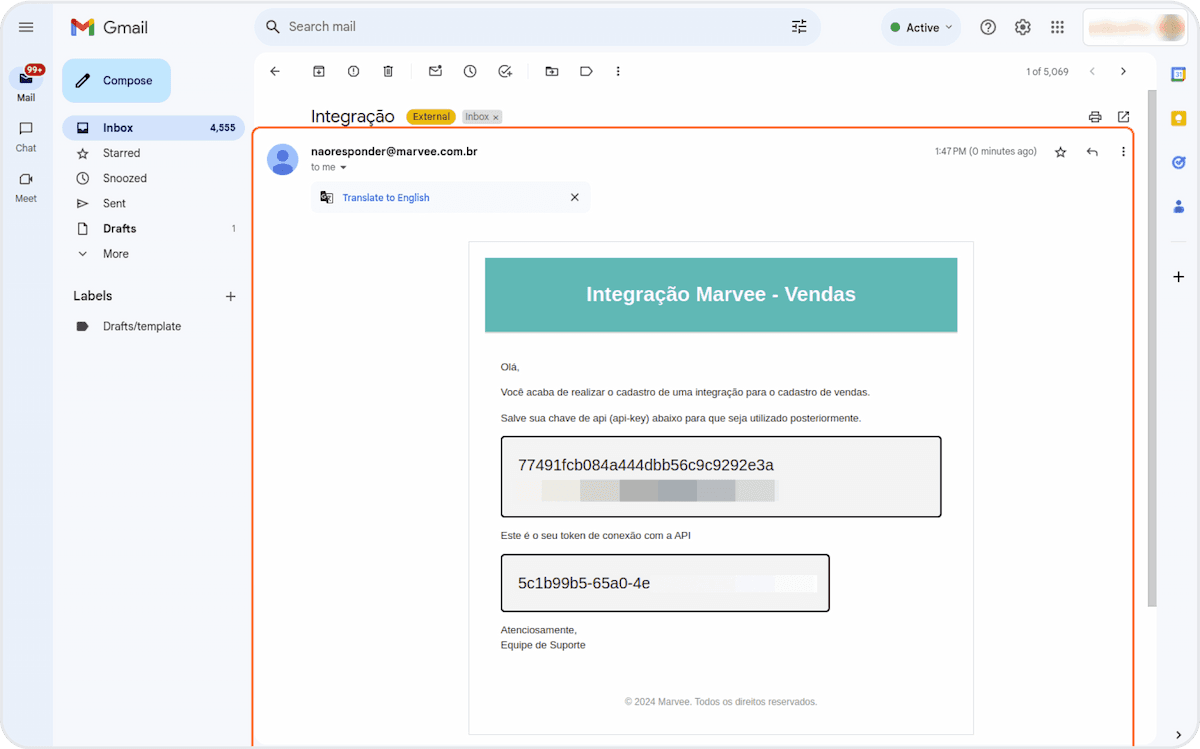Expand recipient details next to "to me"
Viewport: 1200px width, 749px height.
[343, 168]
